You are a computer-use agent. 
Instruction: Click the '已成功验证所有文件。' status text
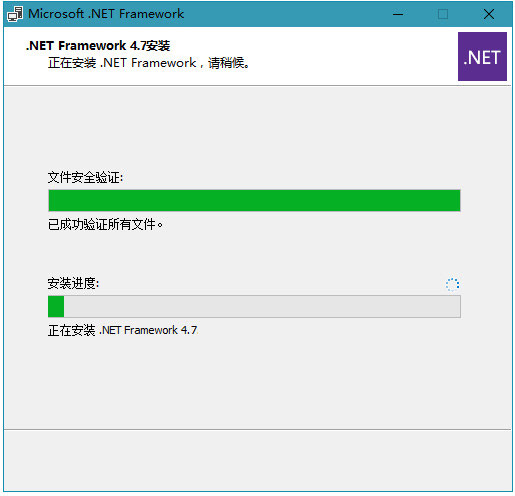pos(105,224)
